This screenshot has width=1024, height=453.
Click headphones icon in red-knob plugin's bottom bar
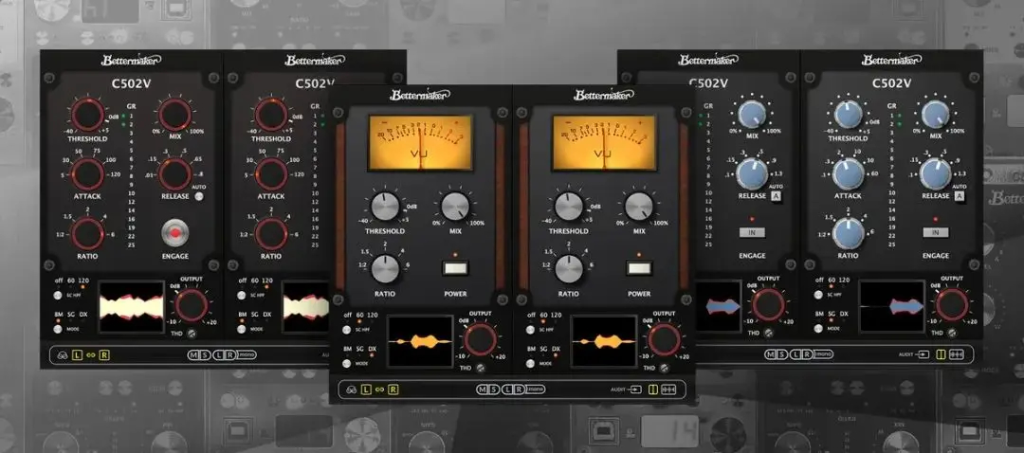coord(62,355)
